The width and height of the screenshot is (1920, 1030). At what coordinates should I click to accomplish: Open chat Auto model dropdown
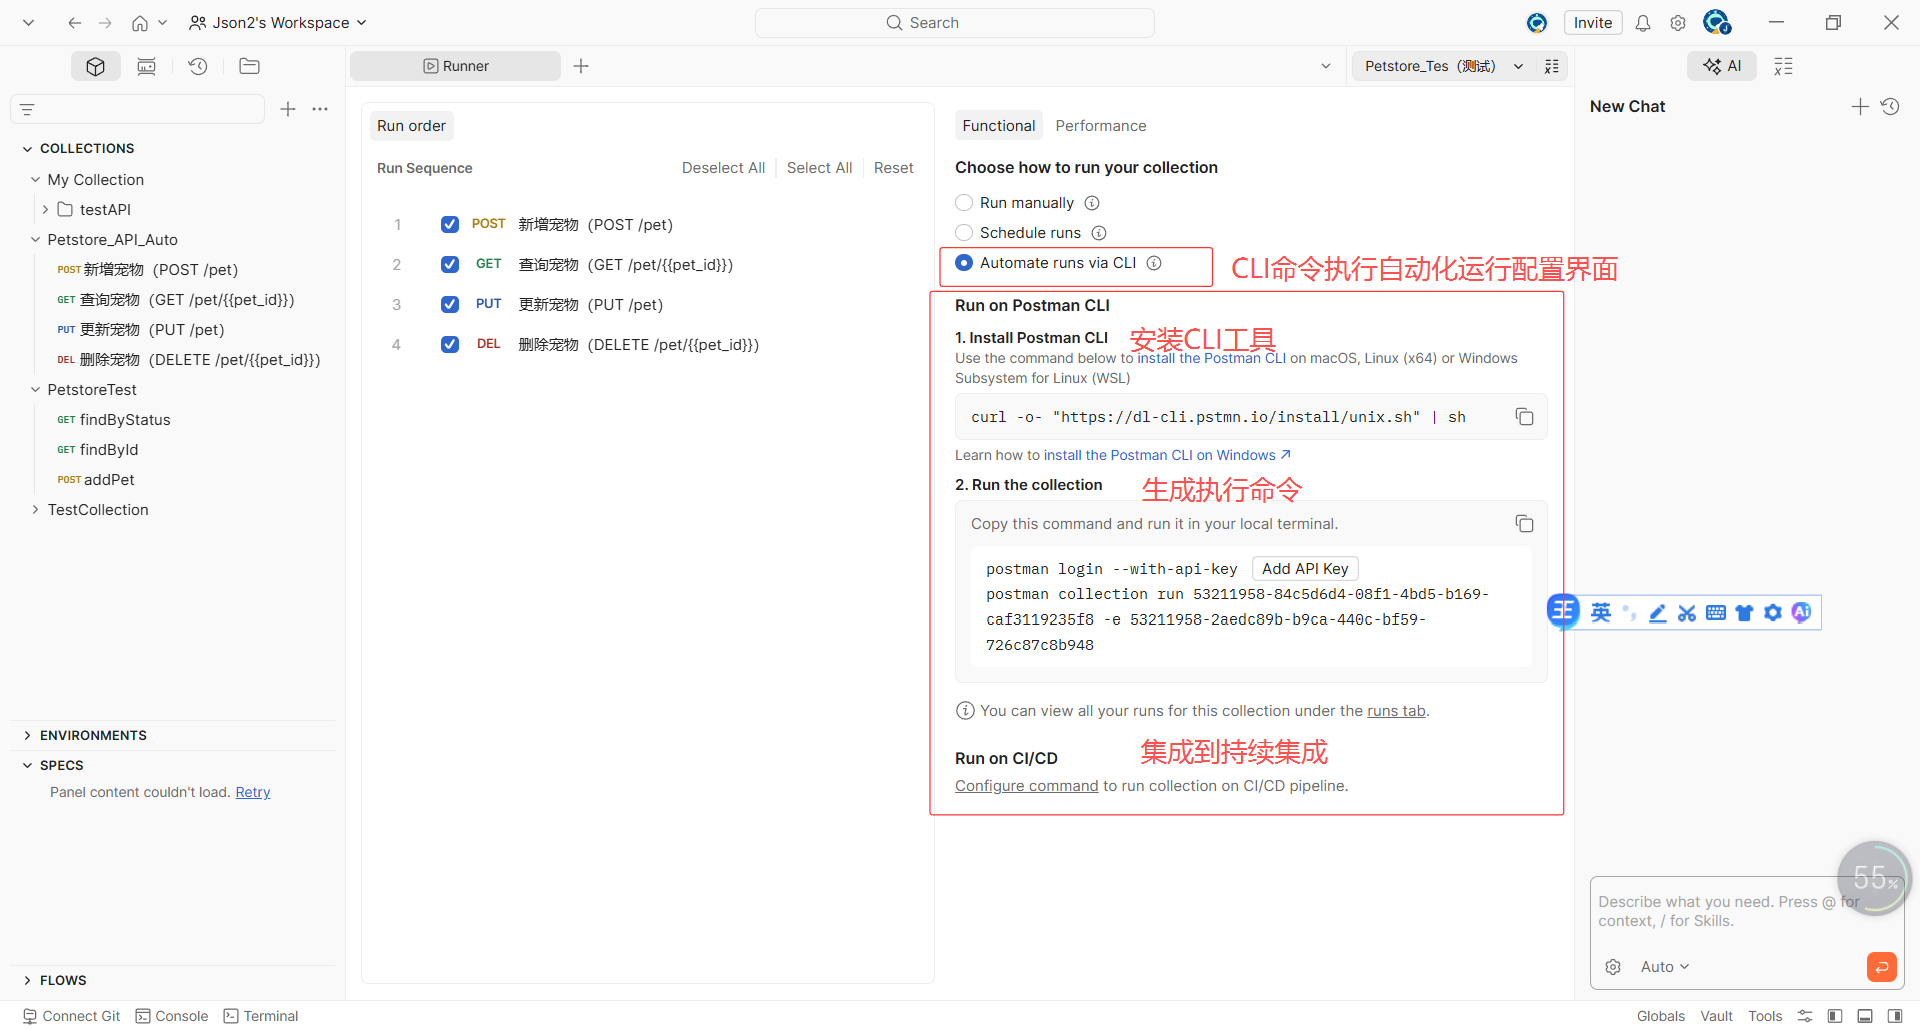(1665, 967)
